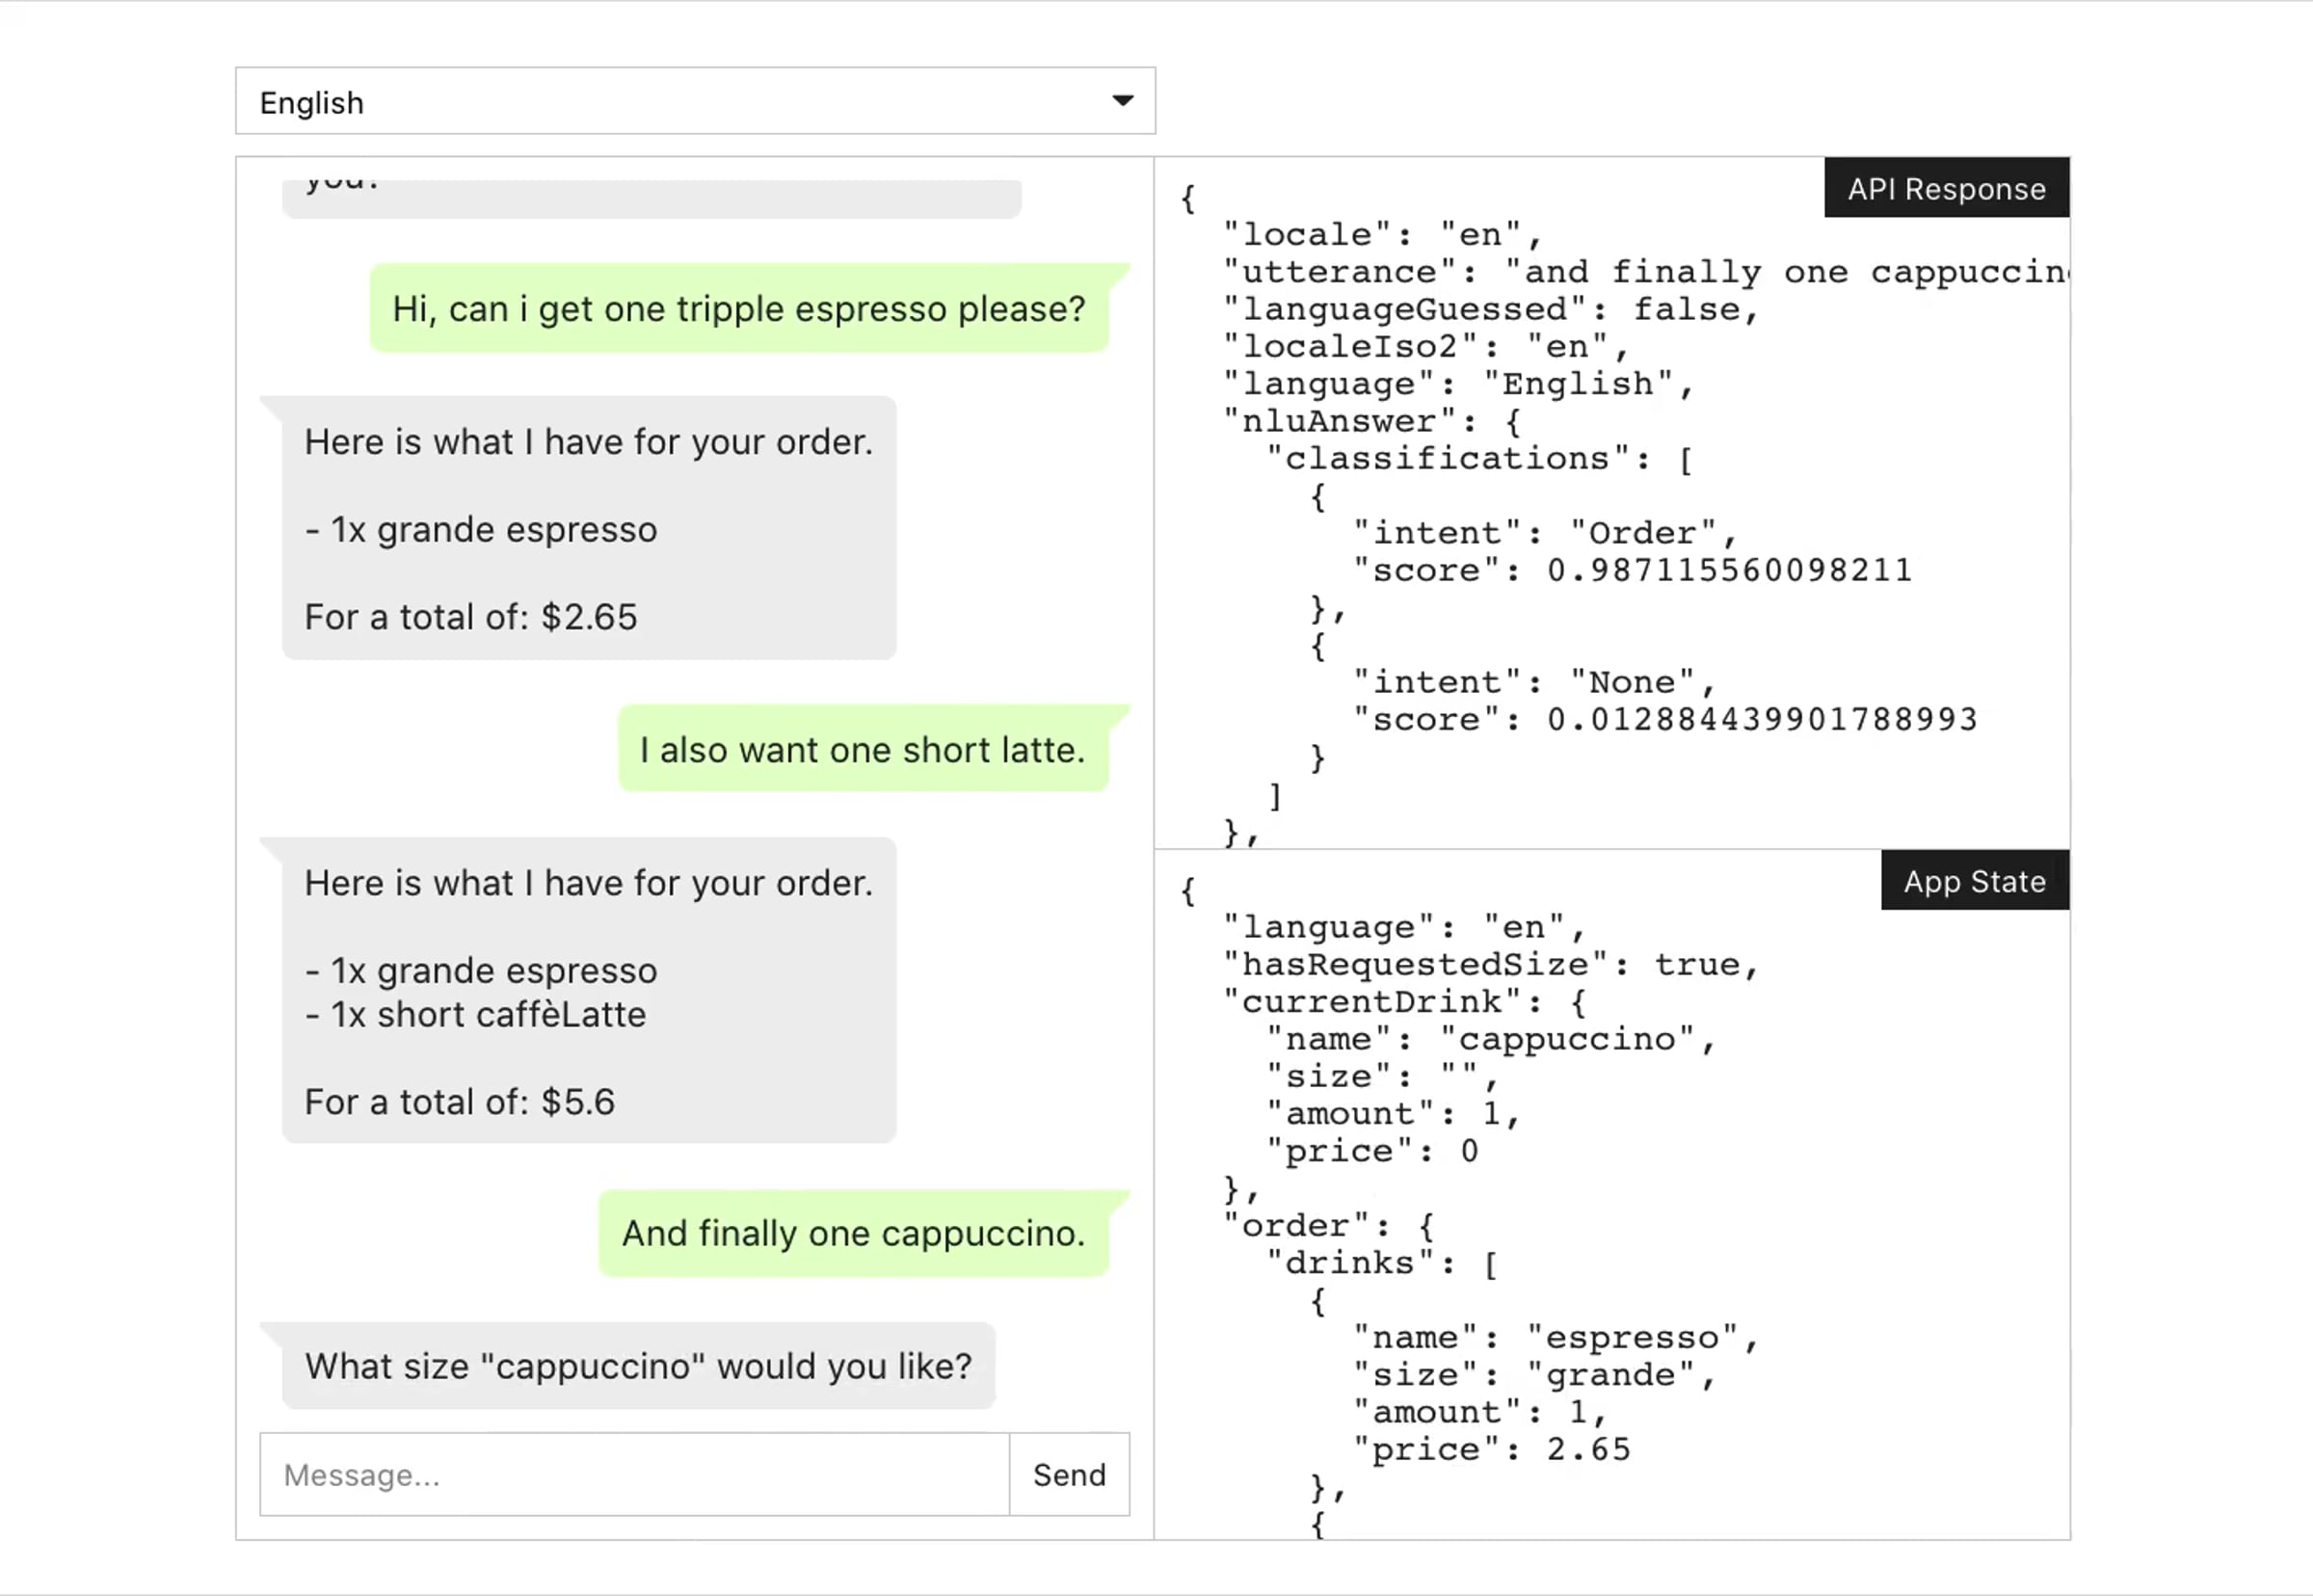Screen dimensions: 2313x1596
Task: Click "language": "en" in App State
Action: click(x=1404, y=928)
